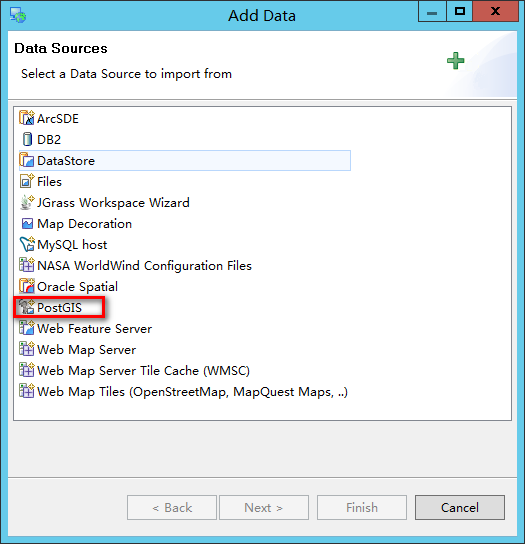Select Web Feature Server entry
This screenshot has height=544, width=525.
(x=85, y=329)
